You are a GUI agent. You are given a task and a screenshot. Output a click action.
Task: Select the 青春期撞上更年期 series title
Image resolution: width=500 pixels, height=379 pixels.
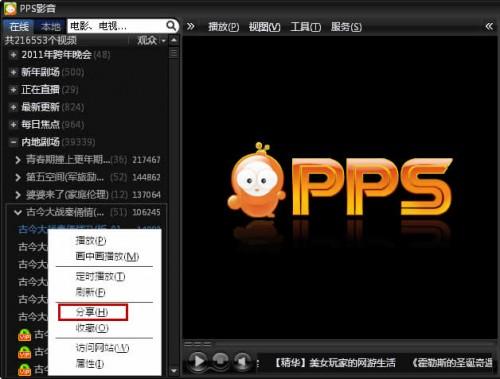(x=68, y=160)
